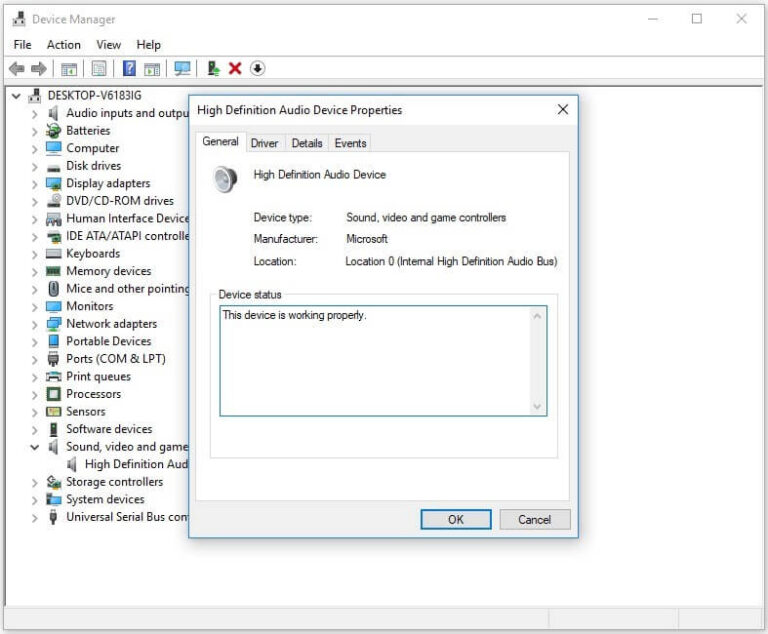This screenshot has height=634, width=768.
Task: Click the blue Help toolbar icon
Action: pyautogui.click(x=129, y=68)
